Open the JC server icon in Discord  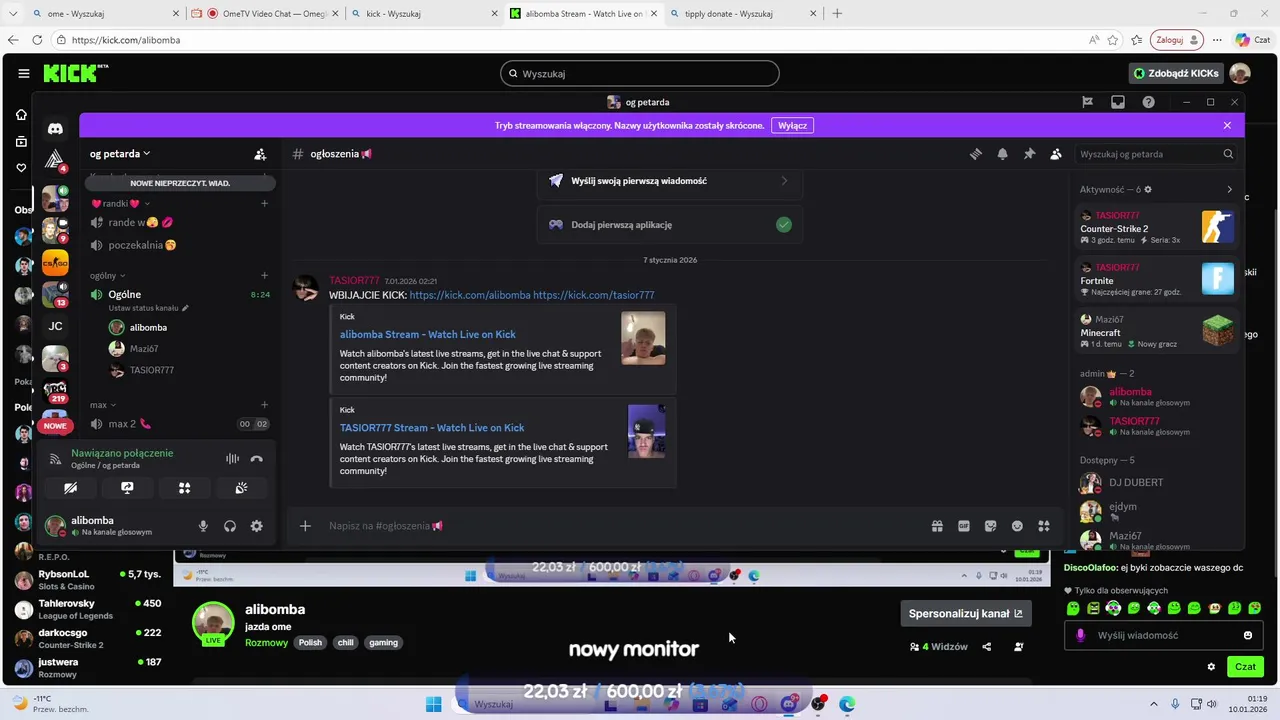click(55, 326)
